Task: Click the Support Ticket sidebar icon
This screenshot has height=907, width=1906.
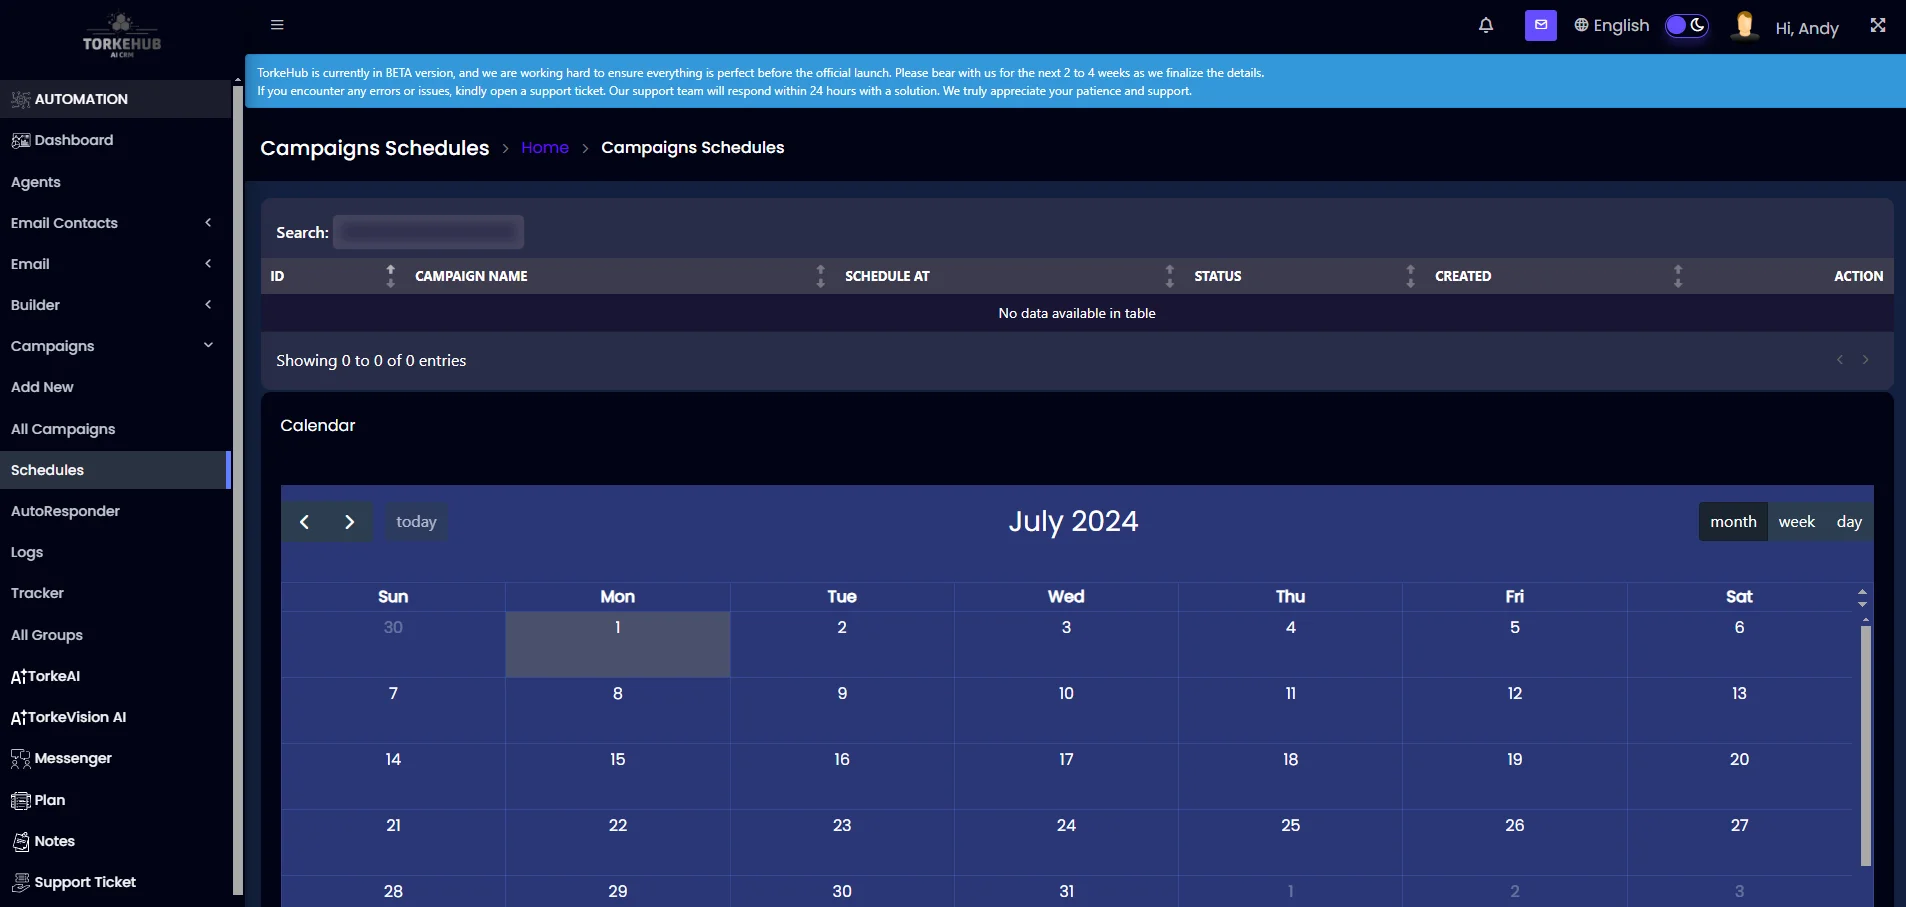Action: (x=18, y=882)
